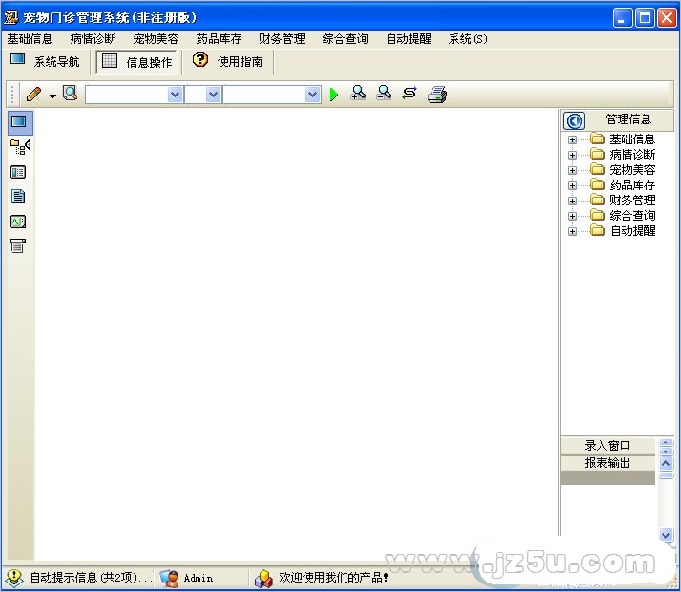
Task: Open the 自动提醒 menu
Action: click(x=409, y=39)
